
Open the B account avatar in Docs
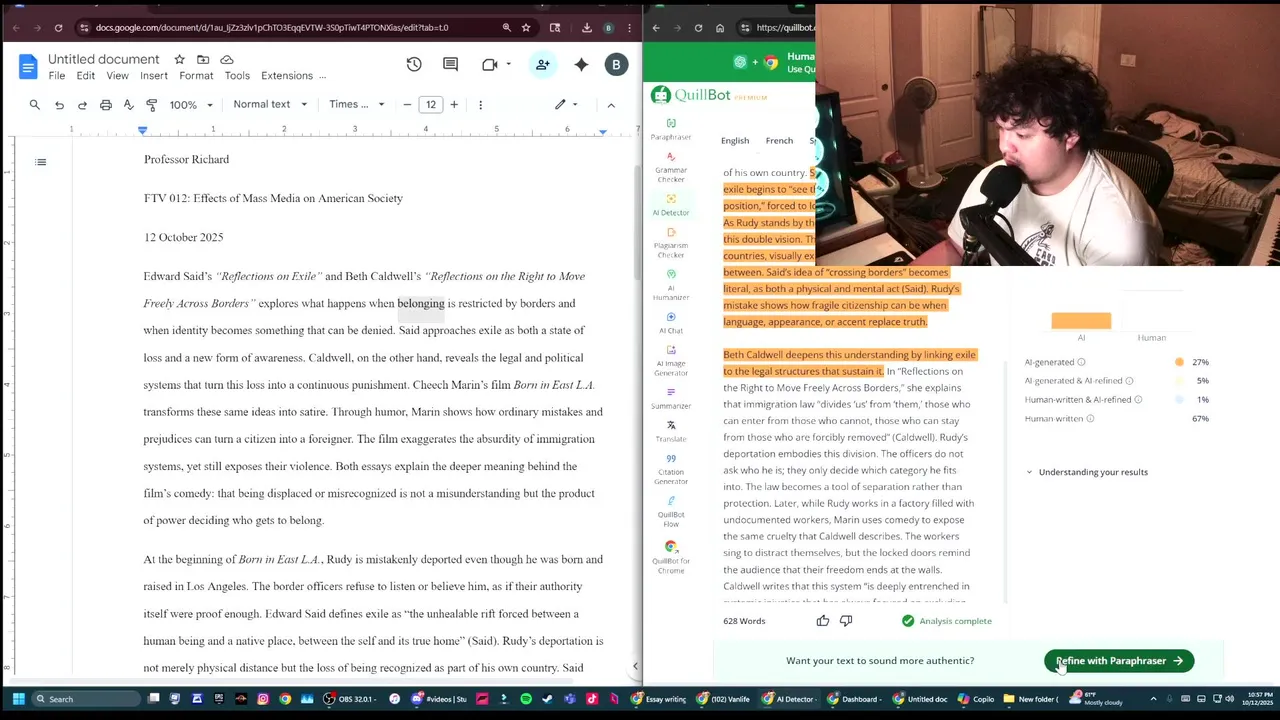coord(616,64)
